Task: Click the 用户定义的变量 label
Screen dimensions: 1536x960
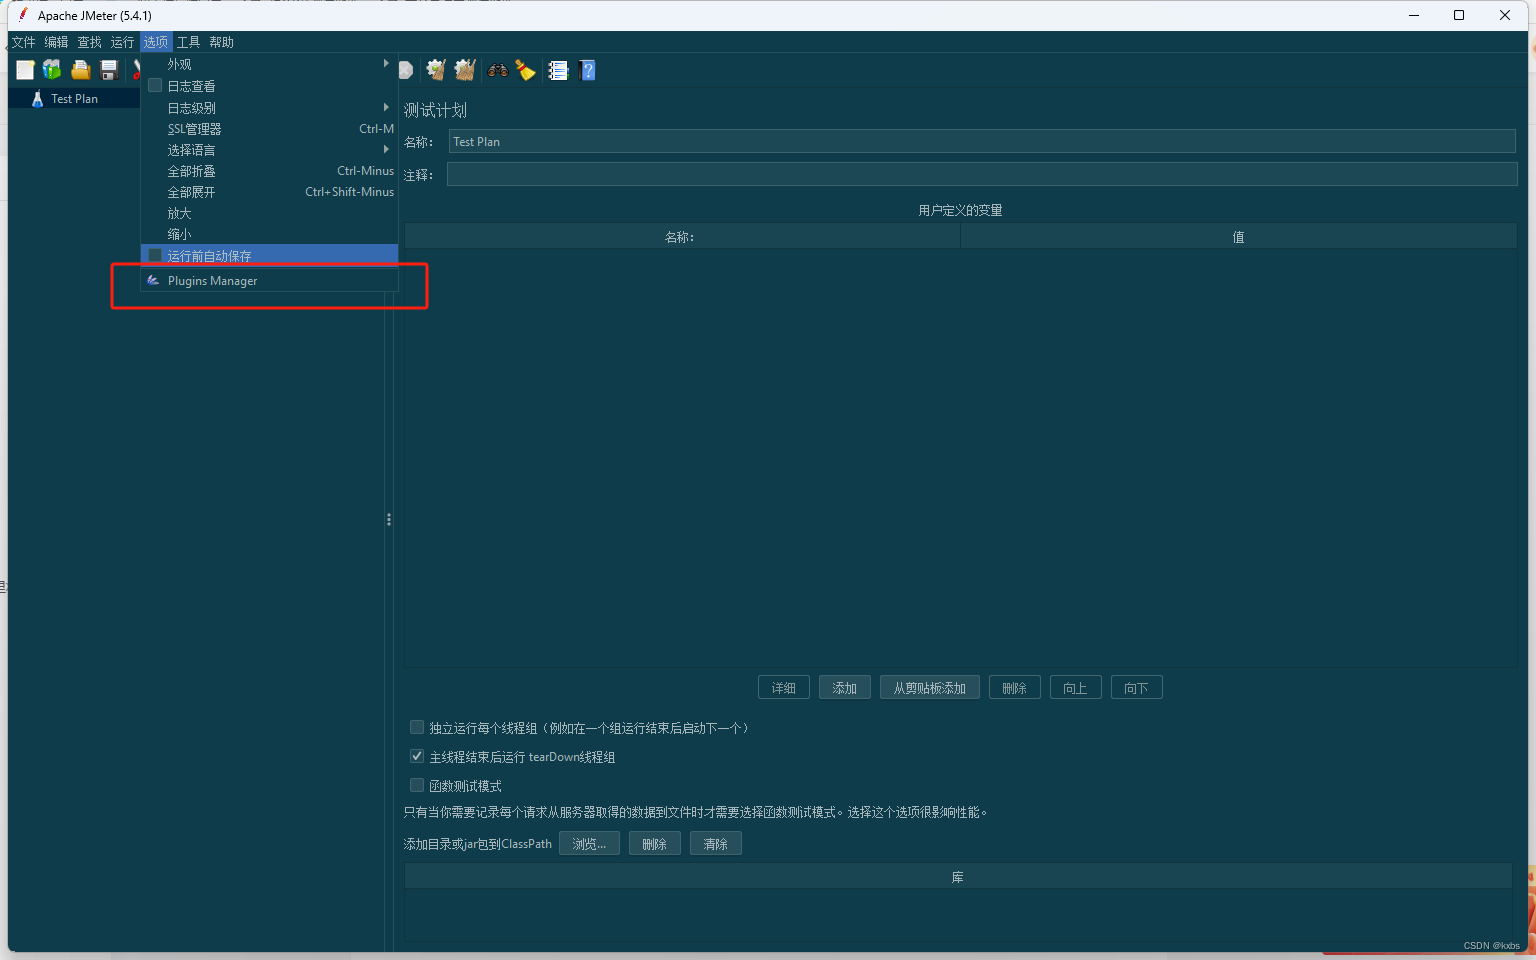Action: 960,210
